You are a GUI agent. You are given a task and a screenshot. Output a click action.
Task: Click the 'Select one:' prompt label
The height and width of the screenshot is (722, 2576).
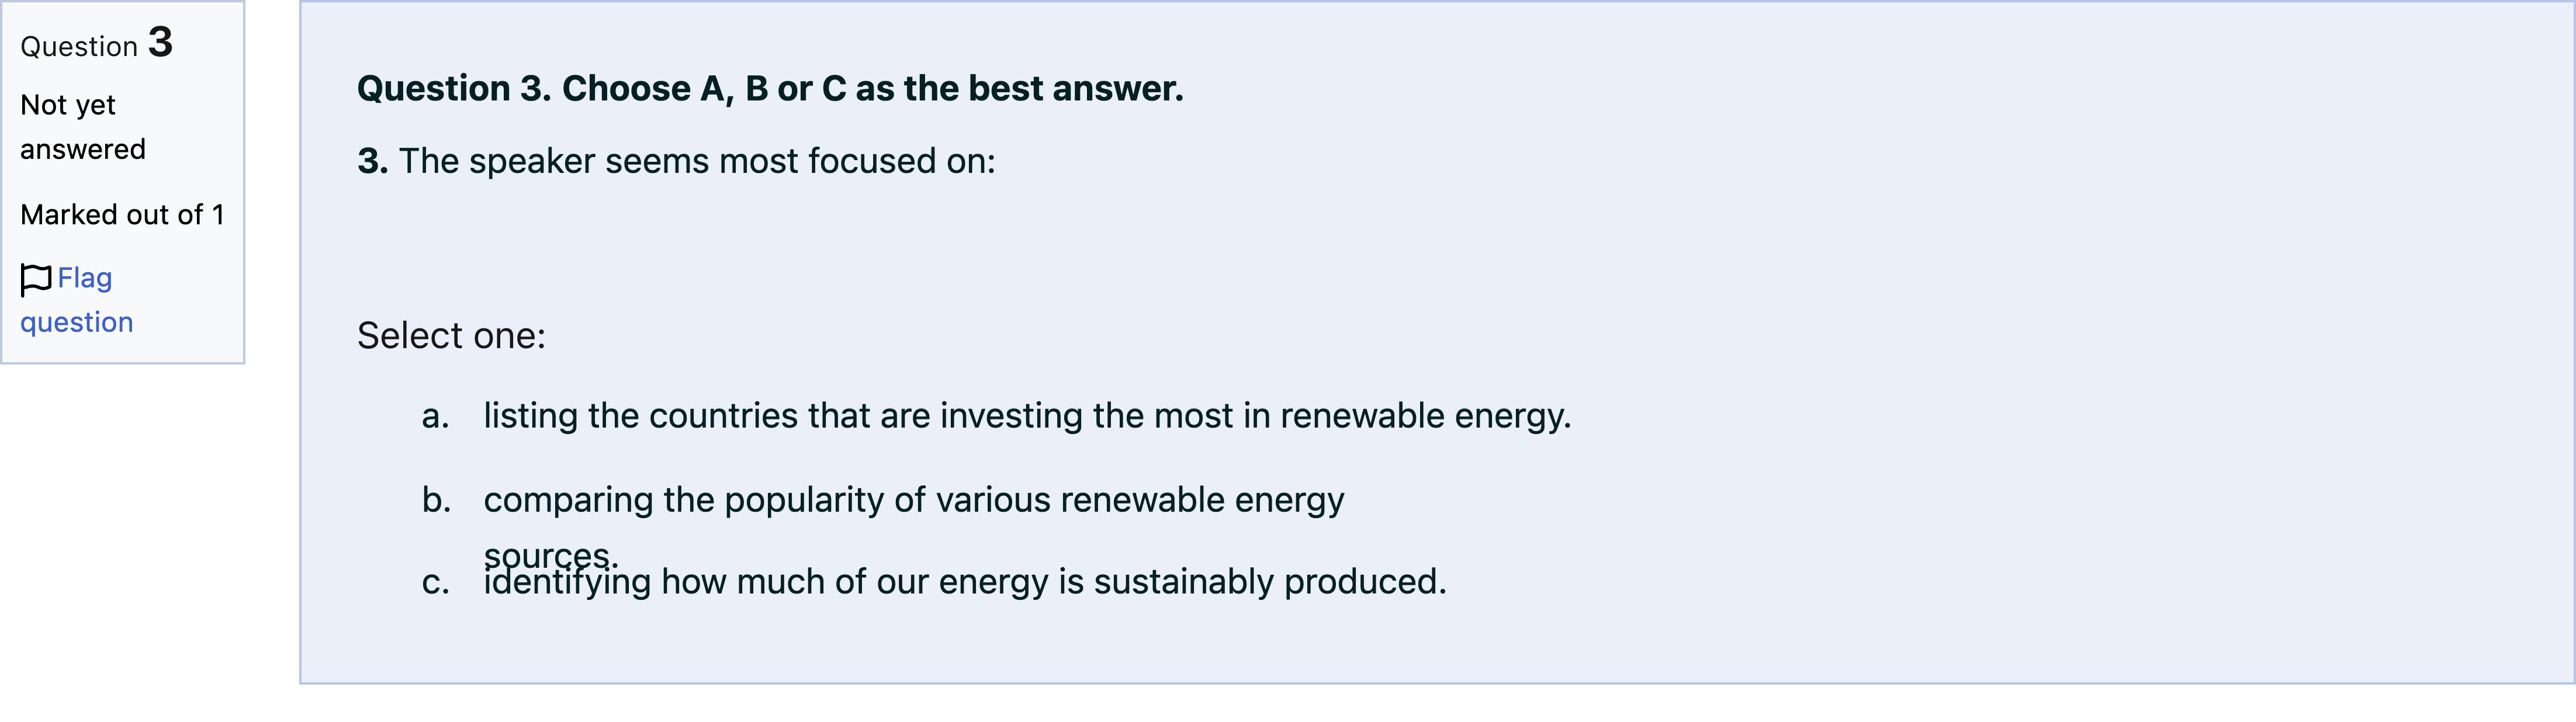point(452,336)
